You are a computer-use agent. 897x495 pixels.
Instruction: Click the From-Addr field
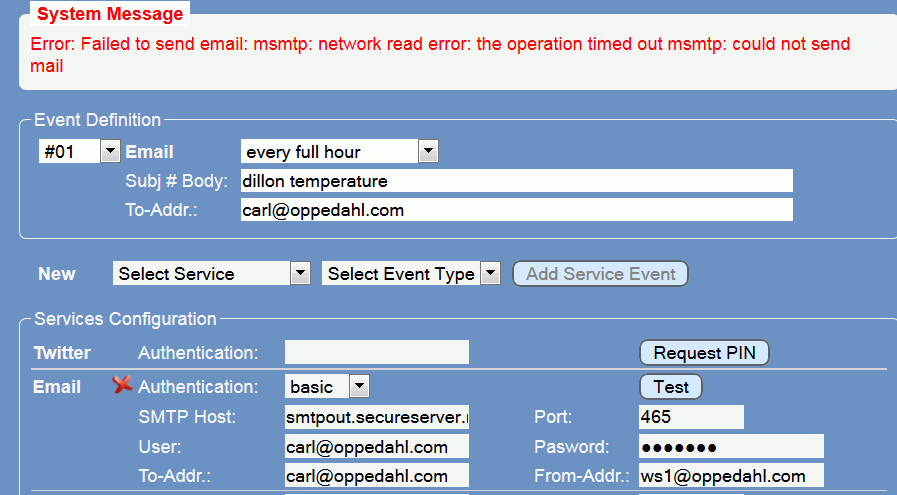pos(730,476)
